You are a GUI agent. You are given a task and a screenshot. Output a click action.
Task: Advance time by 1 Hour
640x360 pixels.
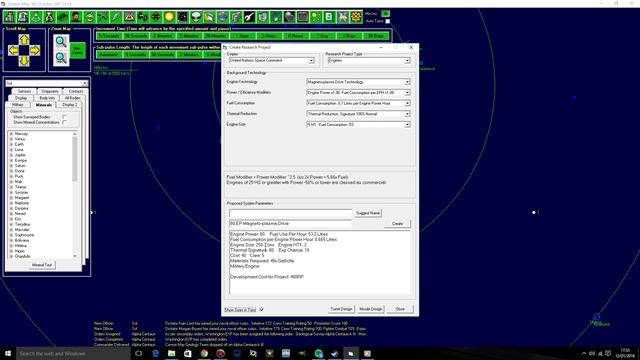(x=242, y=36)
